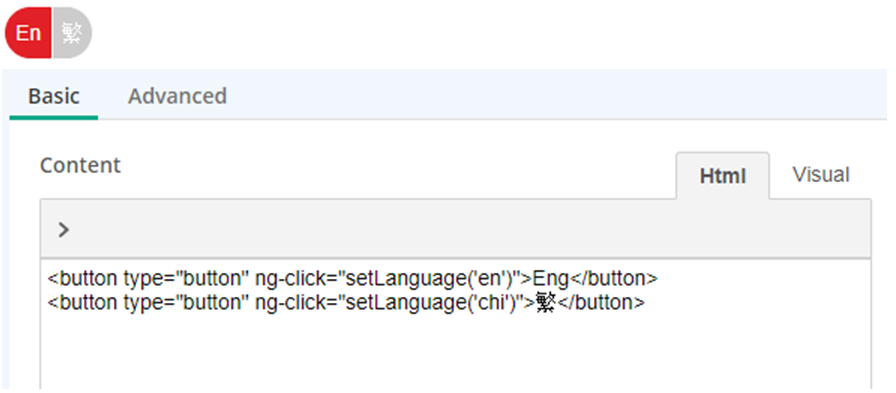
Task: Open the Advanced tab
Action: click(x=177, y=96)
